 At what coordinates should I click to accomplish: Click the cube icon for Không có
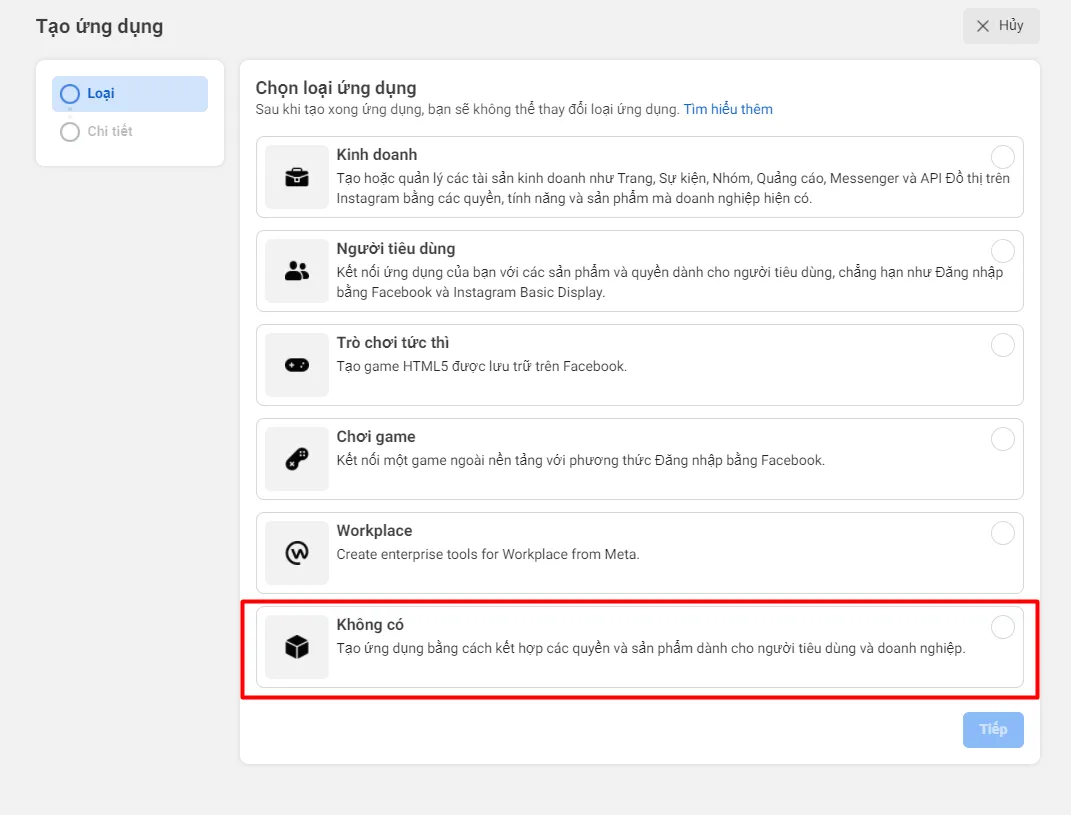(296, 646)
